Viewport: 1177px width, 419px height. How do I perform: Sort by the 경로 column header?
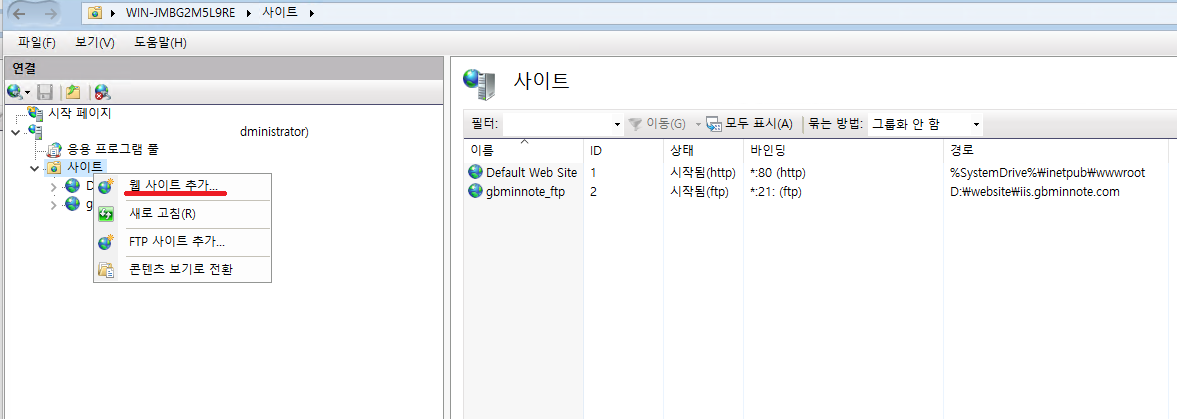tap(1056, 150)
